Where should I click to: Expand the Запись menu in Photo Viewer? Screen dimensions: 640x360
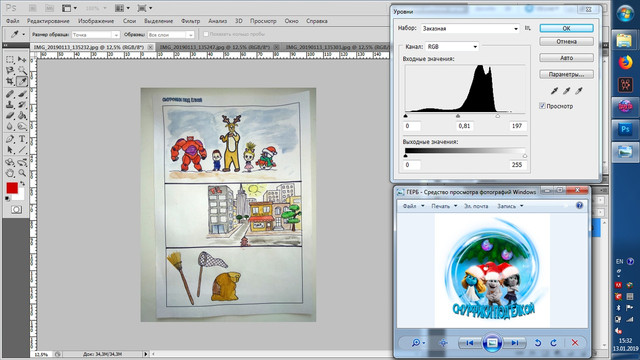[x=510, y=206]
